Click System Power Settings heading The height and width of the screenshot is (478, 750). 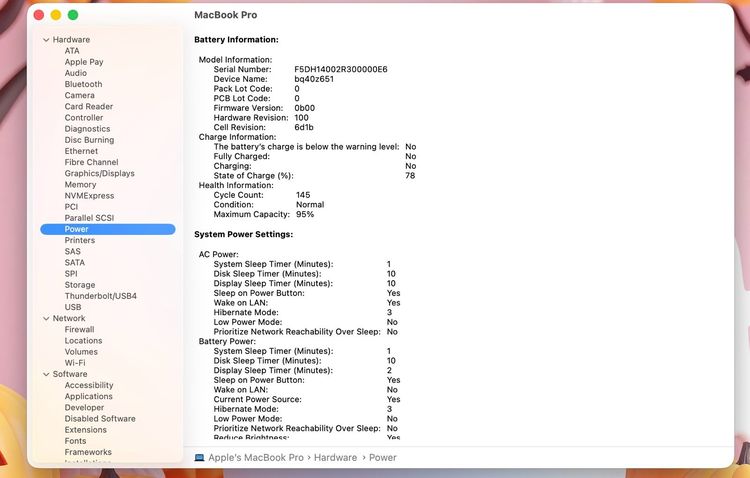[x=243, y=234]
